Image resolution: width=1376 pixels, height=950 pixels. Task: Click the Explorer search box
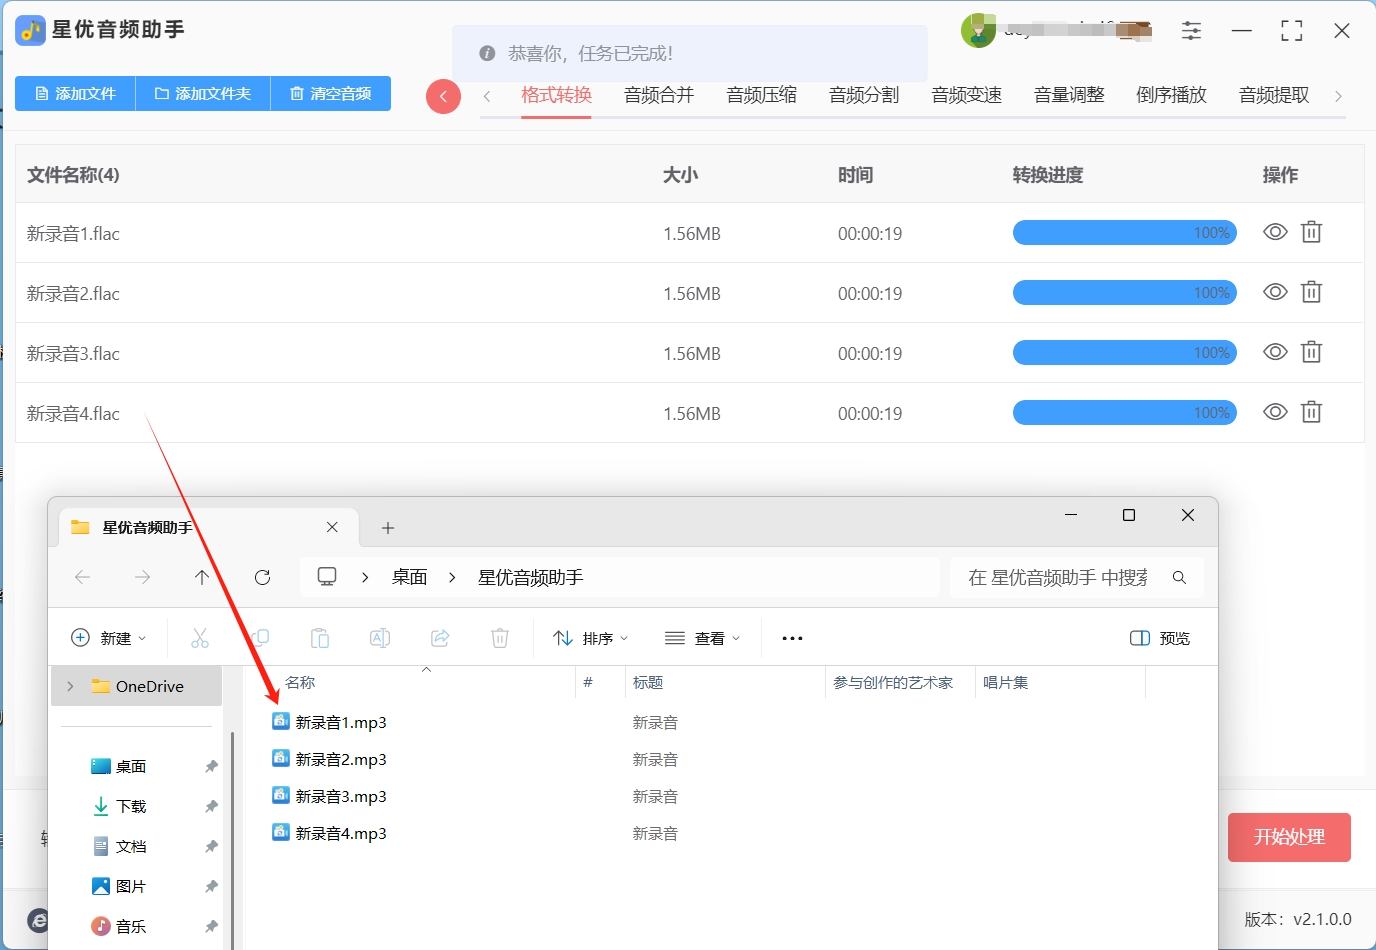(1077, 577)
